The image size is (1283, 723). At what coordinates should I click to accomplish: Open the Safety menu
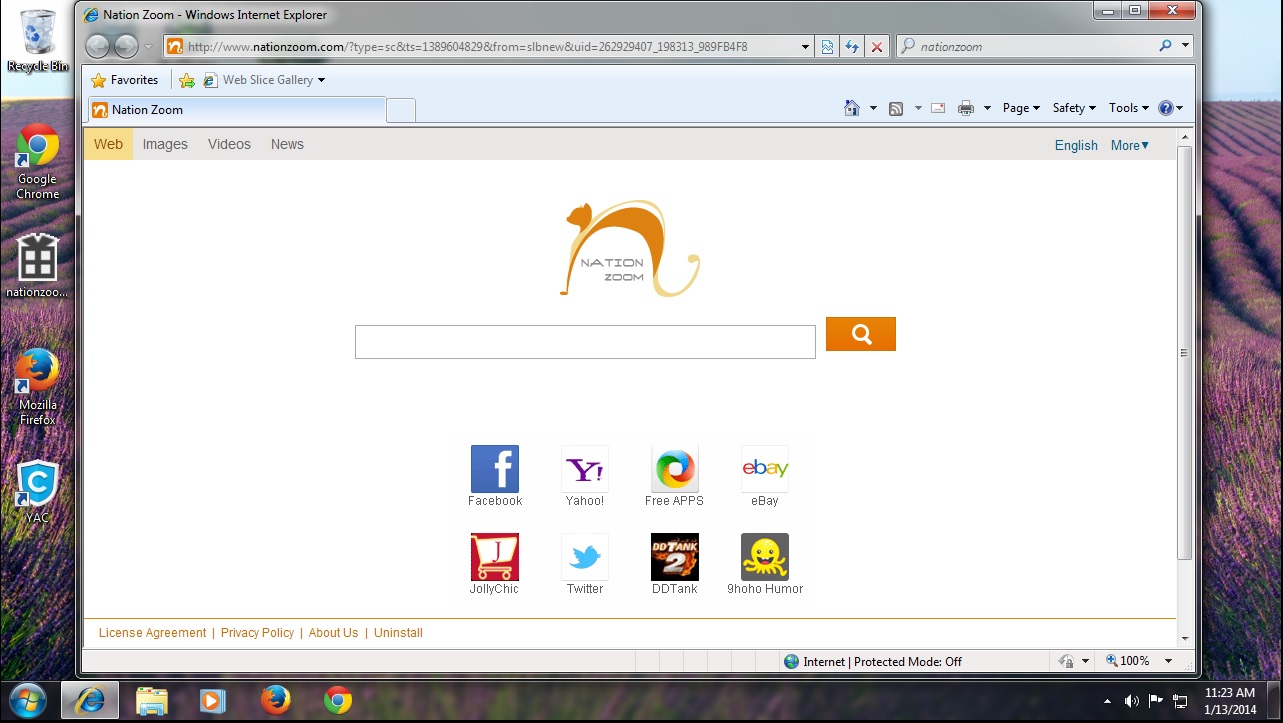tap(1074, 108)
